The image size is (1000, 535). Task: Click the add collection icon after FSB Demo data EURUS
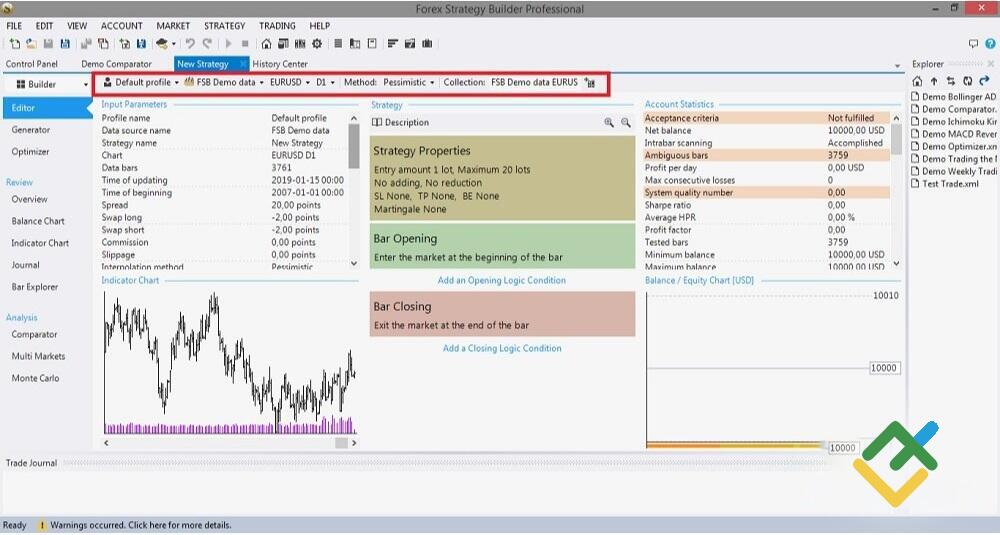(590, 83)
